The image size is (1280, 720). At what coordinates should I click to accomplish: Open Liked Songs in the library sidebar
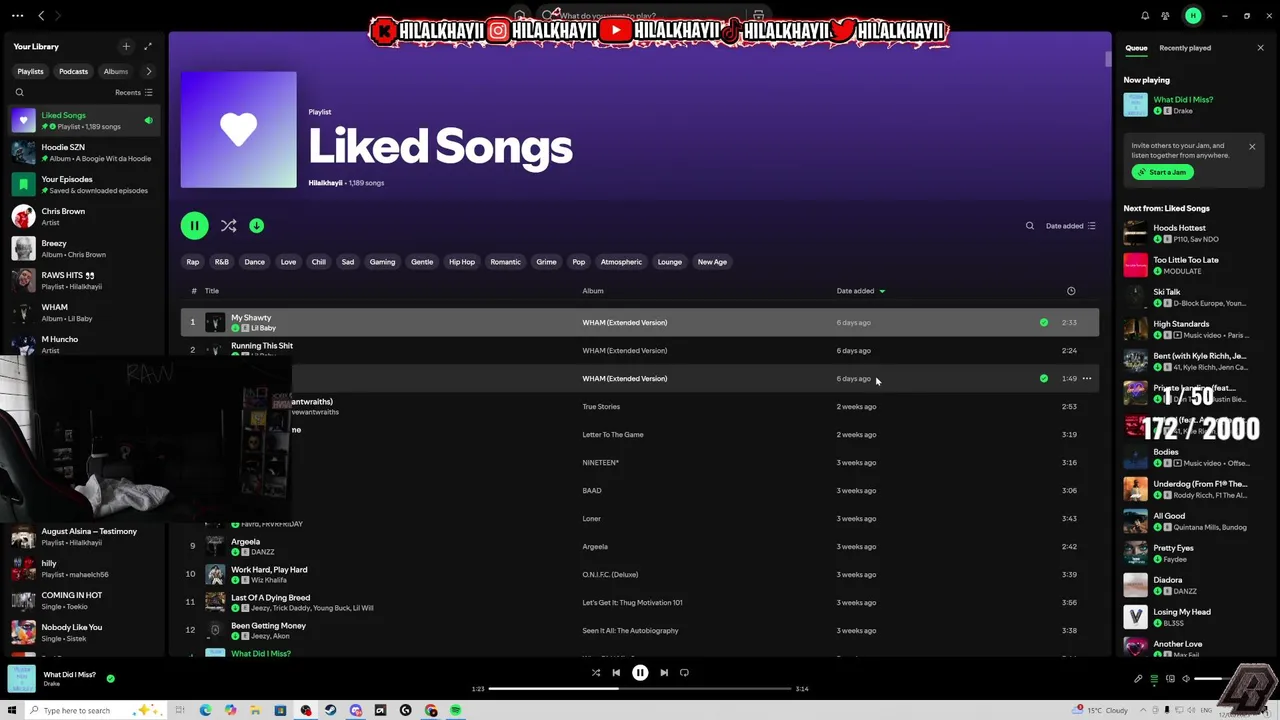point(83,121)
